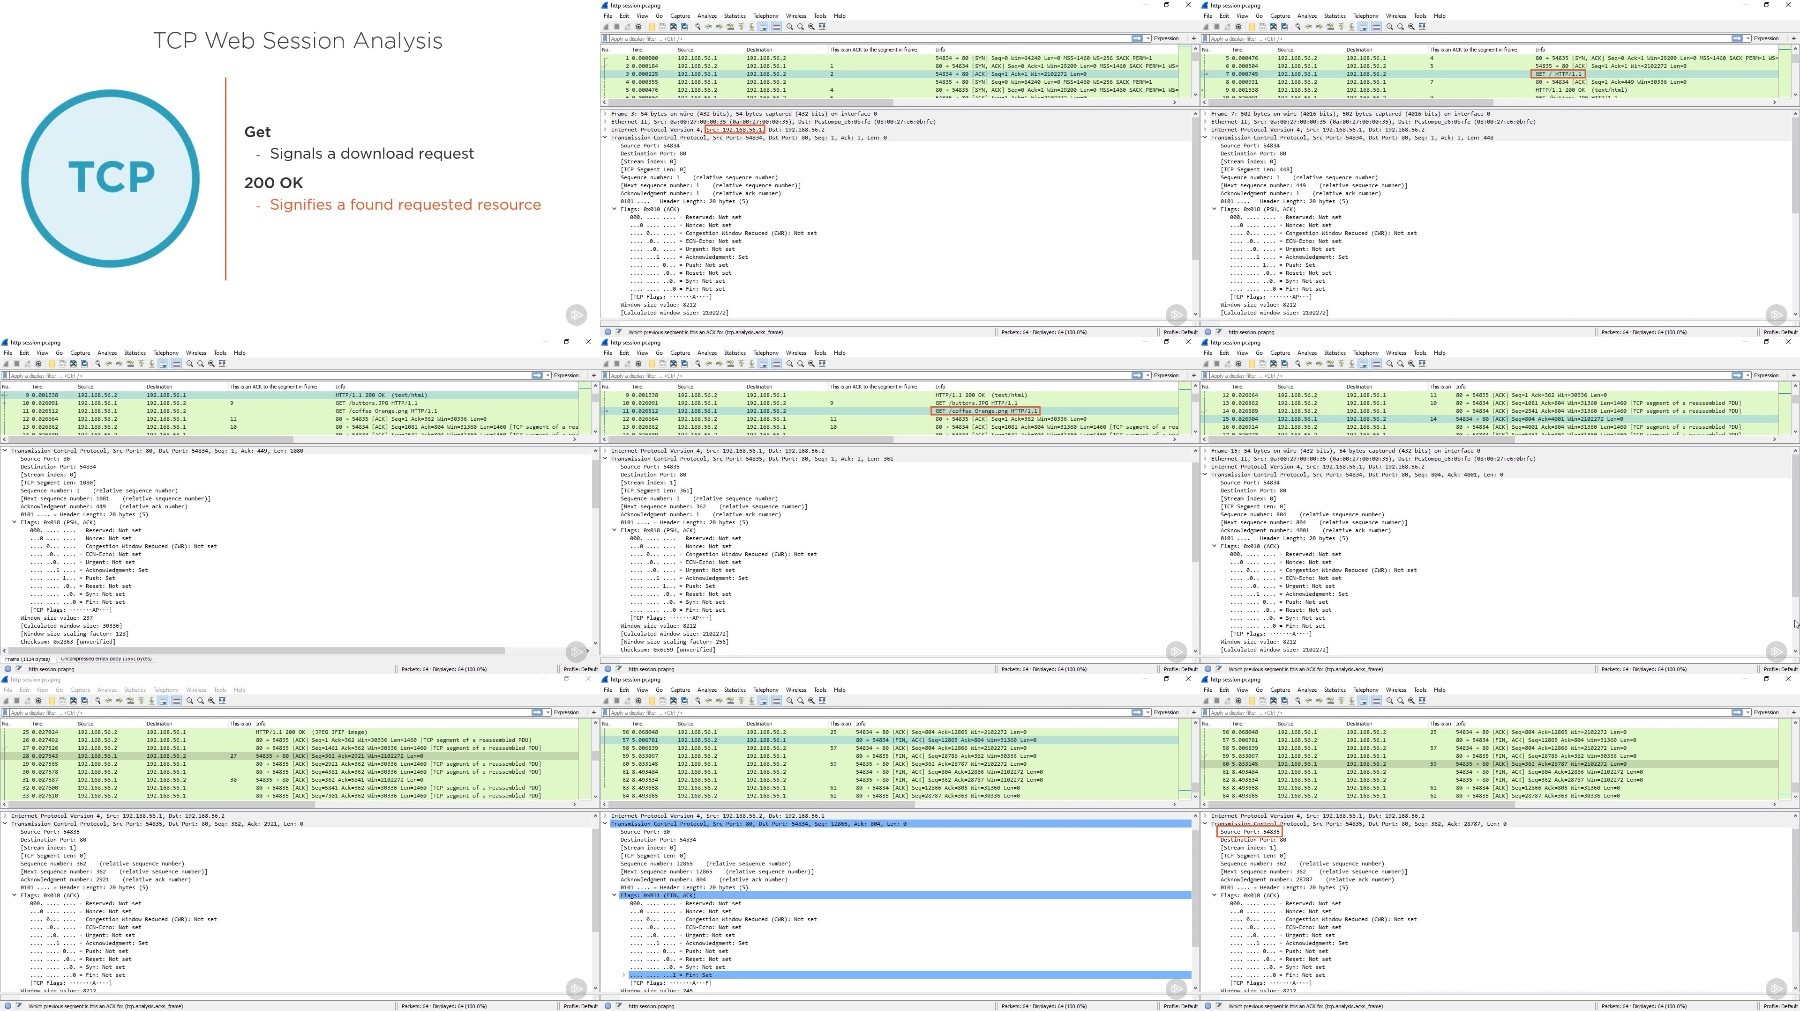This screenshot has width=1800, height=1011.
Task: Click go-to-first-packet icon, packet 7 window
Action: [1341, 26]
